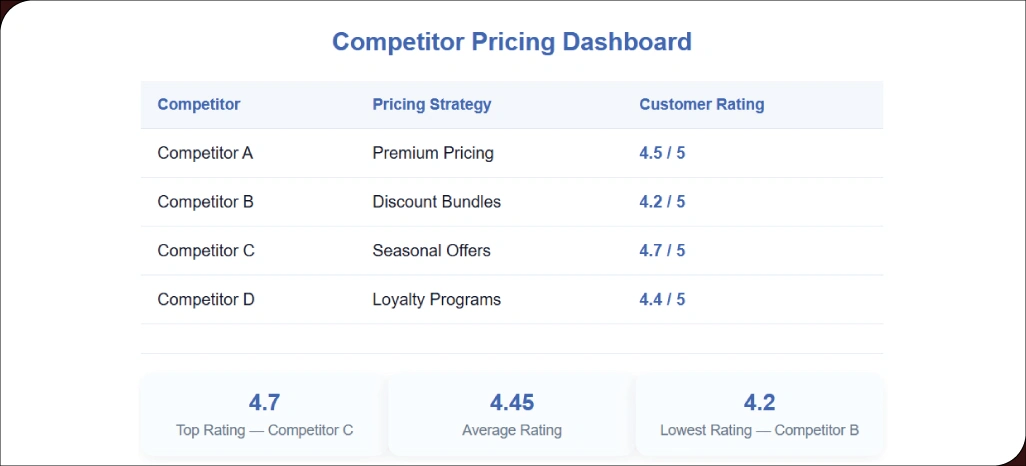Click the Premium Pricing strategy cell
Screen dimensions: 1026x466
[x=433, y=153]
